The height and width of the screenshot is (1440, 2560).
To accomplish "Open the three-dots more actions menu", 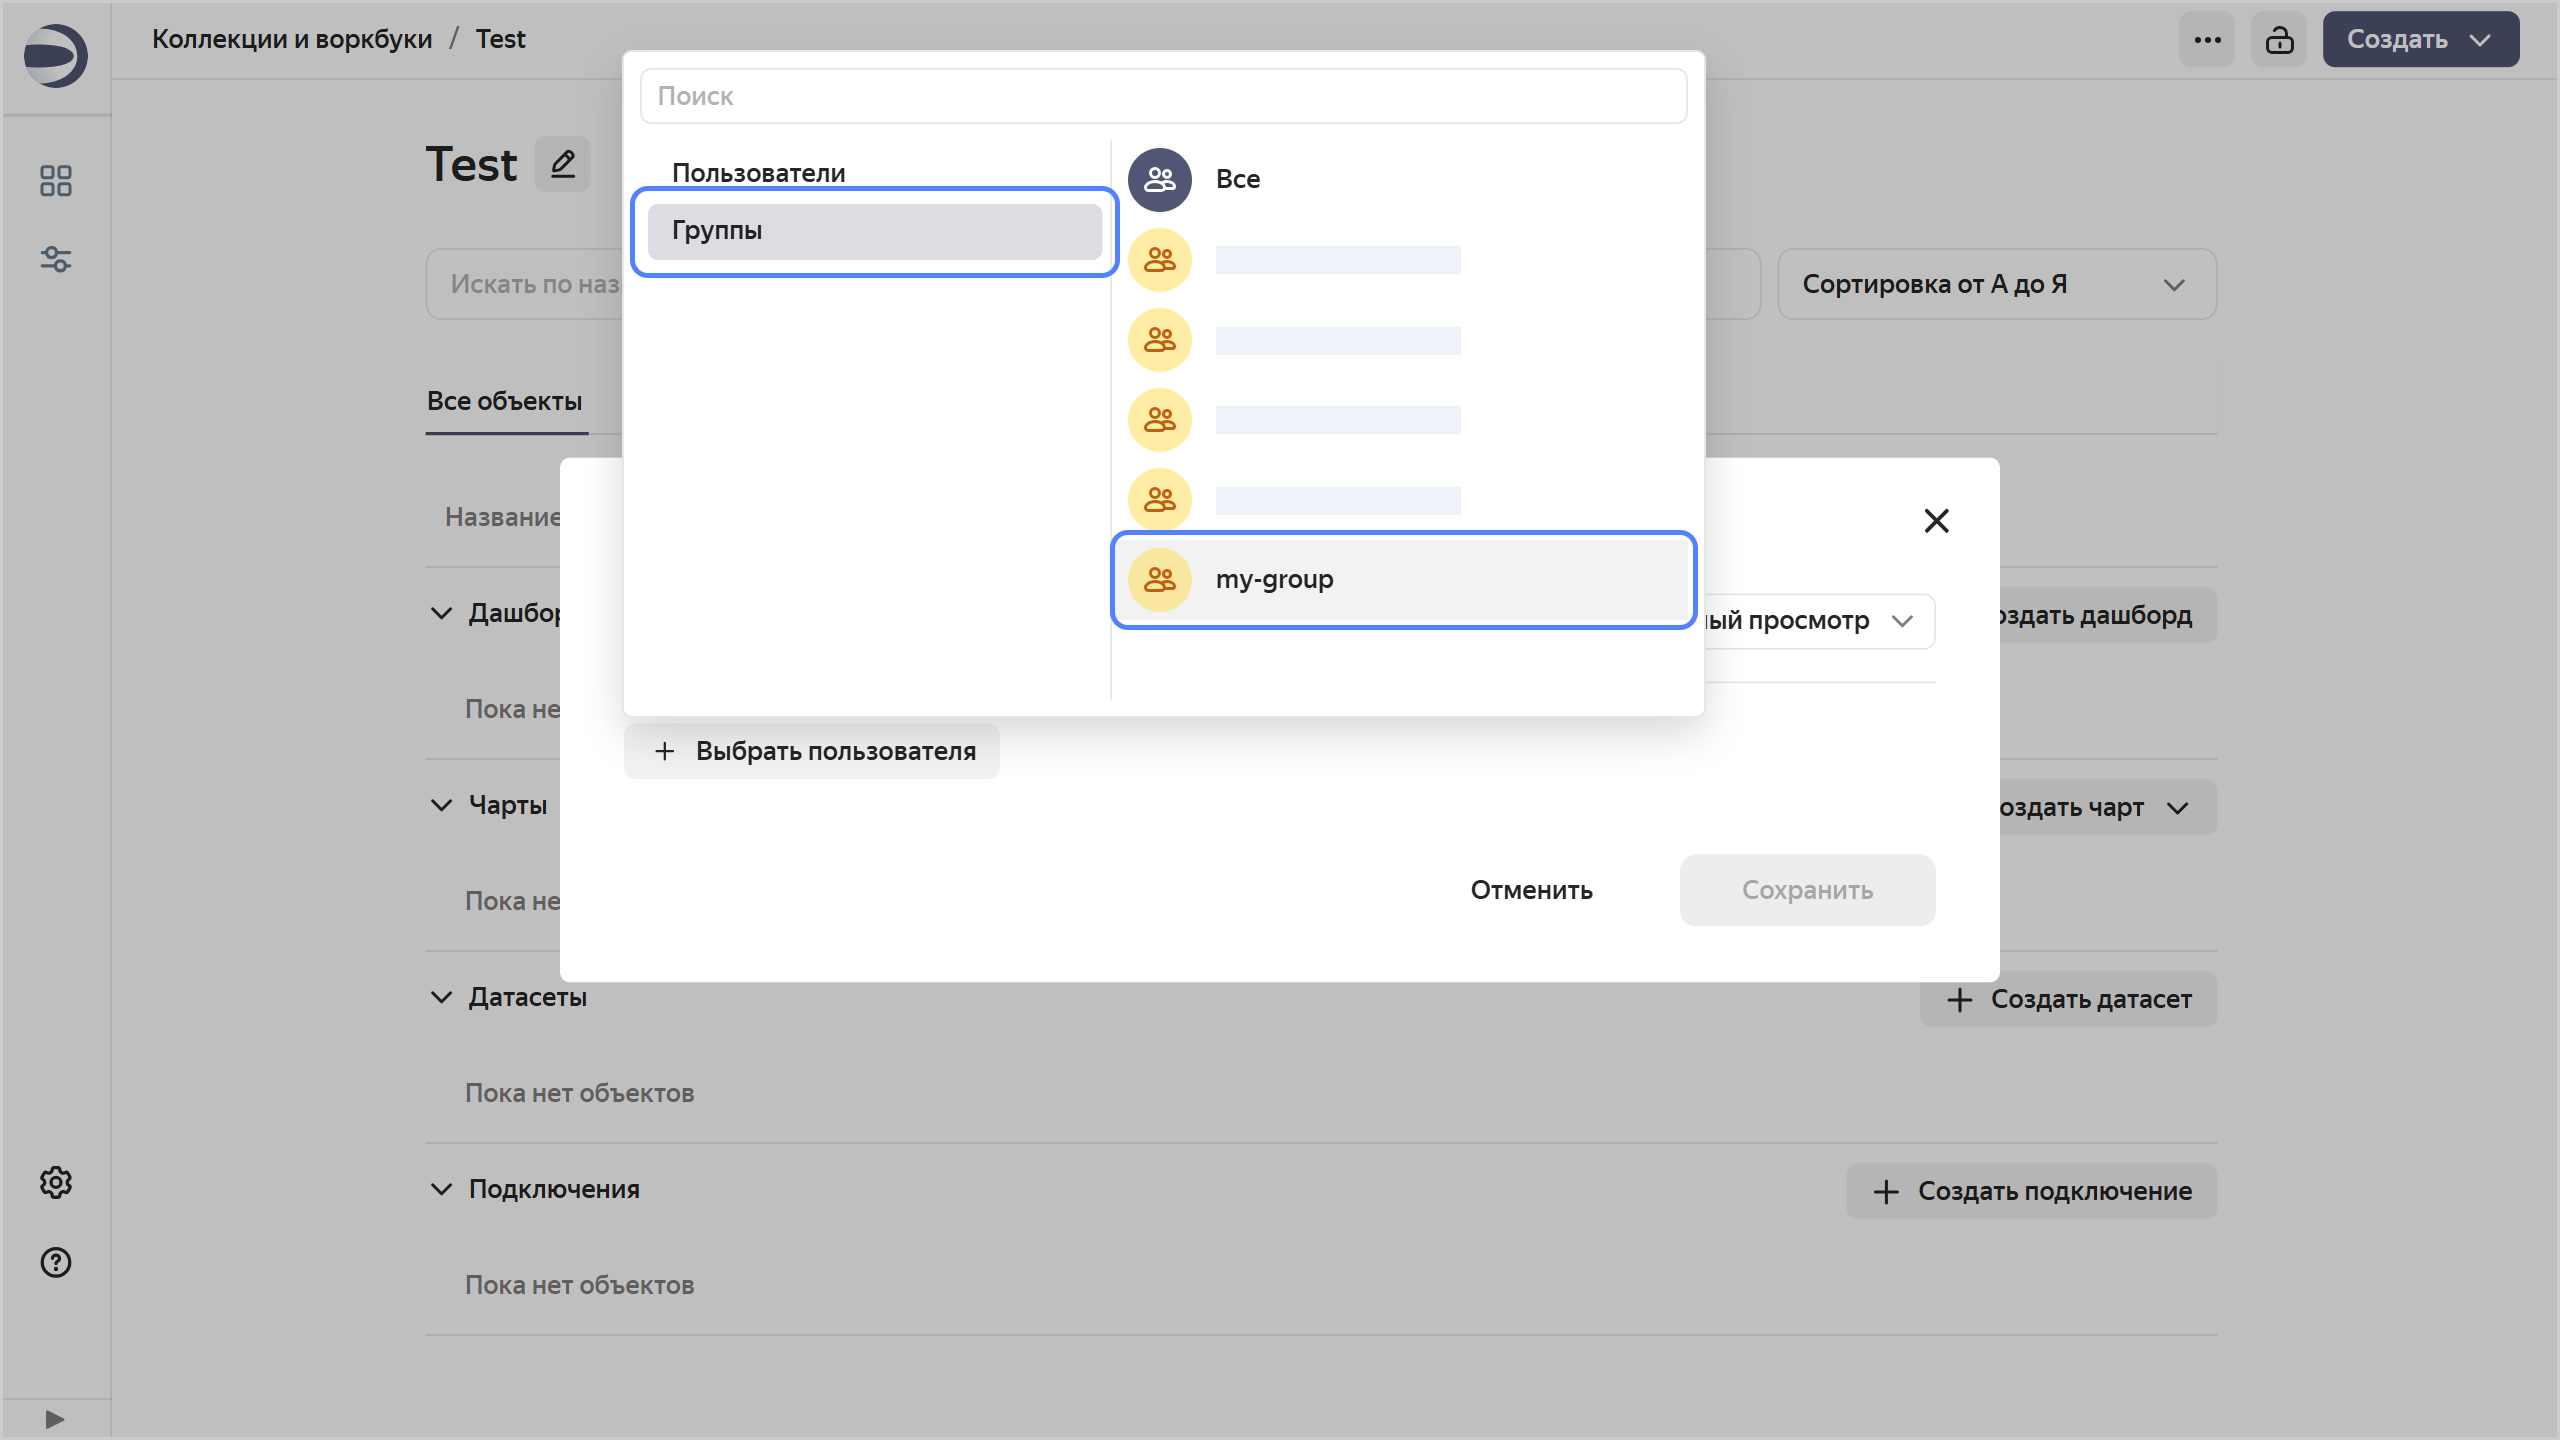I will (2207, 40).
